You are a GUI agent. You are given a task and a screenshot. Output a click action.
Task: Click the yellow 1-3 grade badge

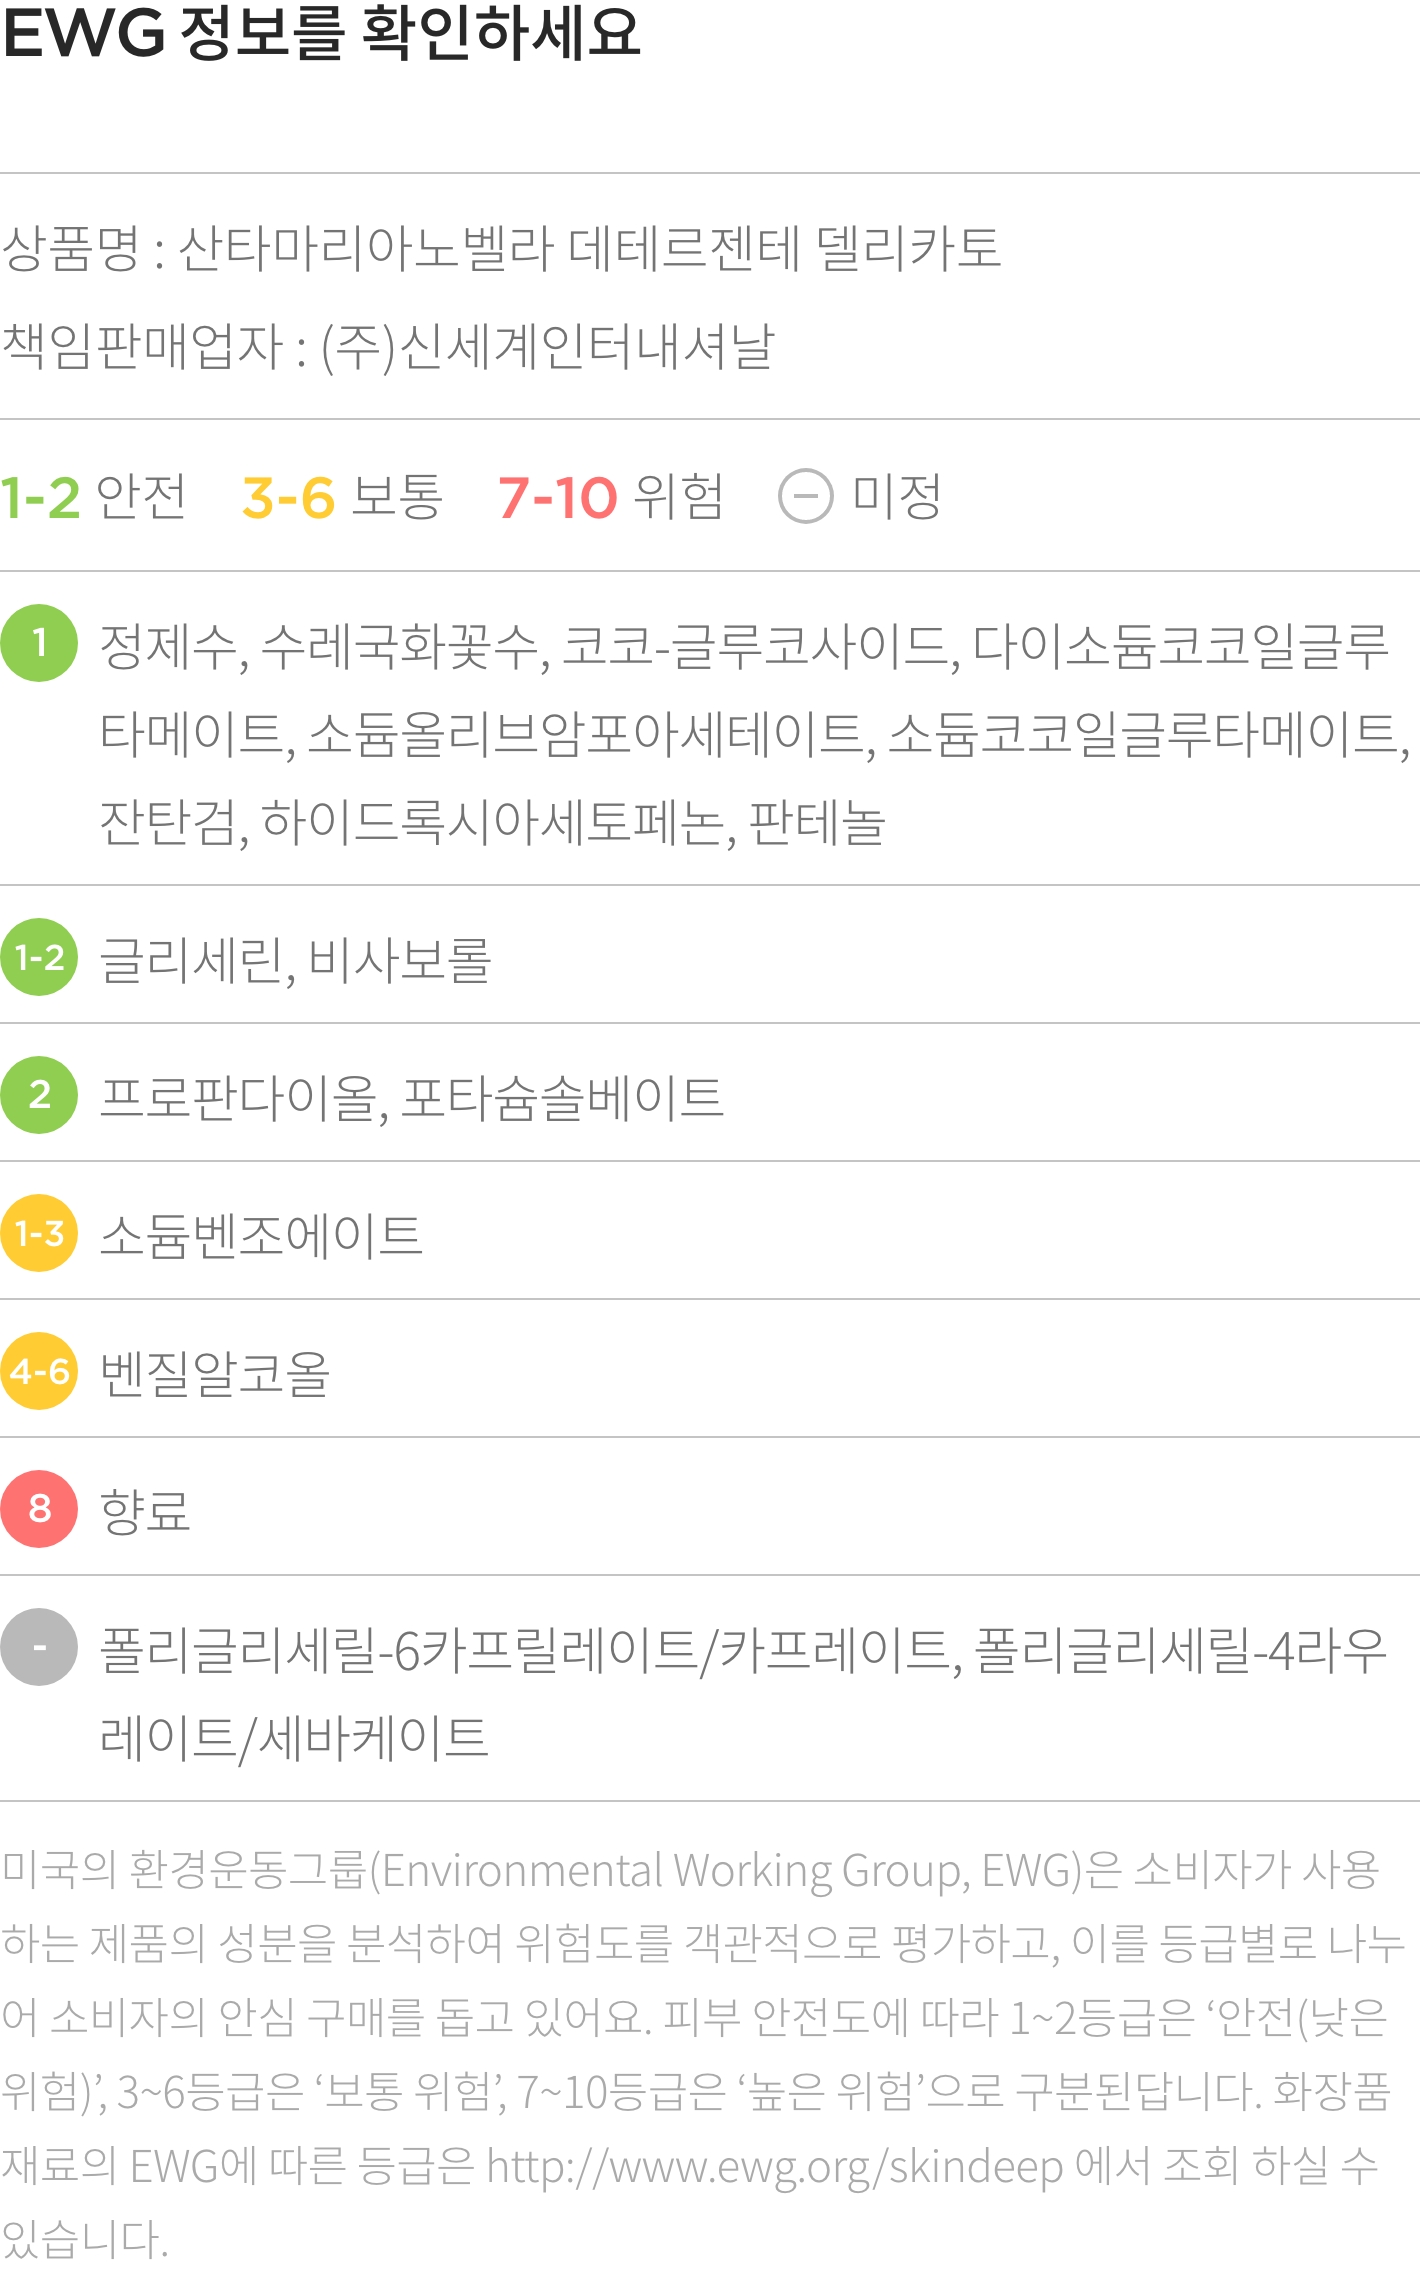39,1233
